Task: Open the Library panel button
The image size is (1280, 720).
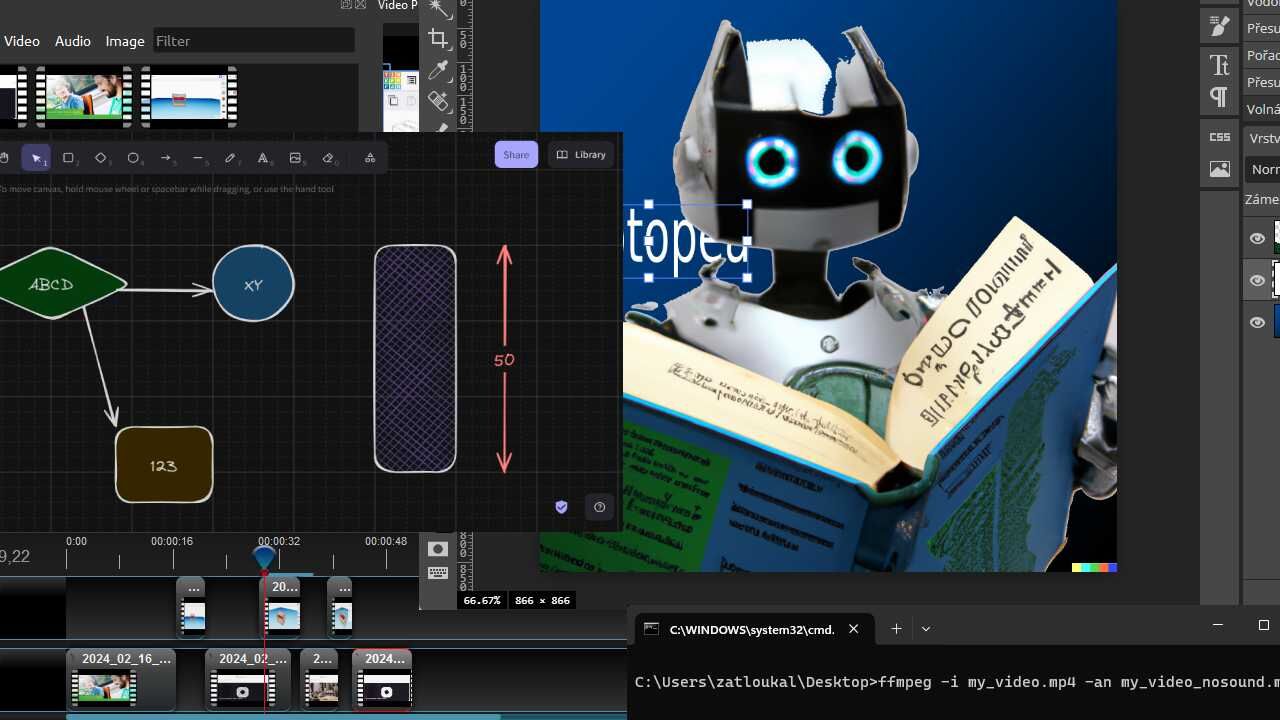Action: click(581, 155)
